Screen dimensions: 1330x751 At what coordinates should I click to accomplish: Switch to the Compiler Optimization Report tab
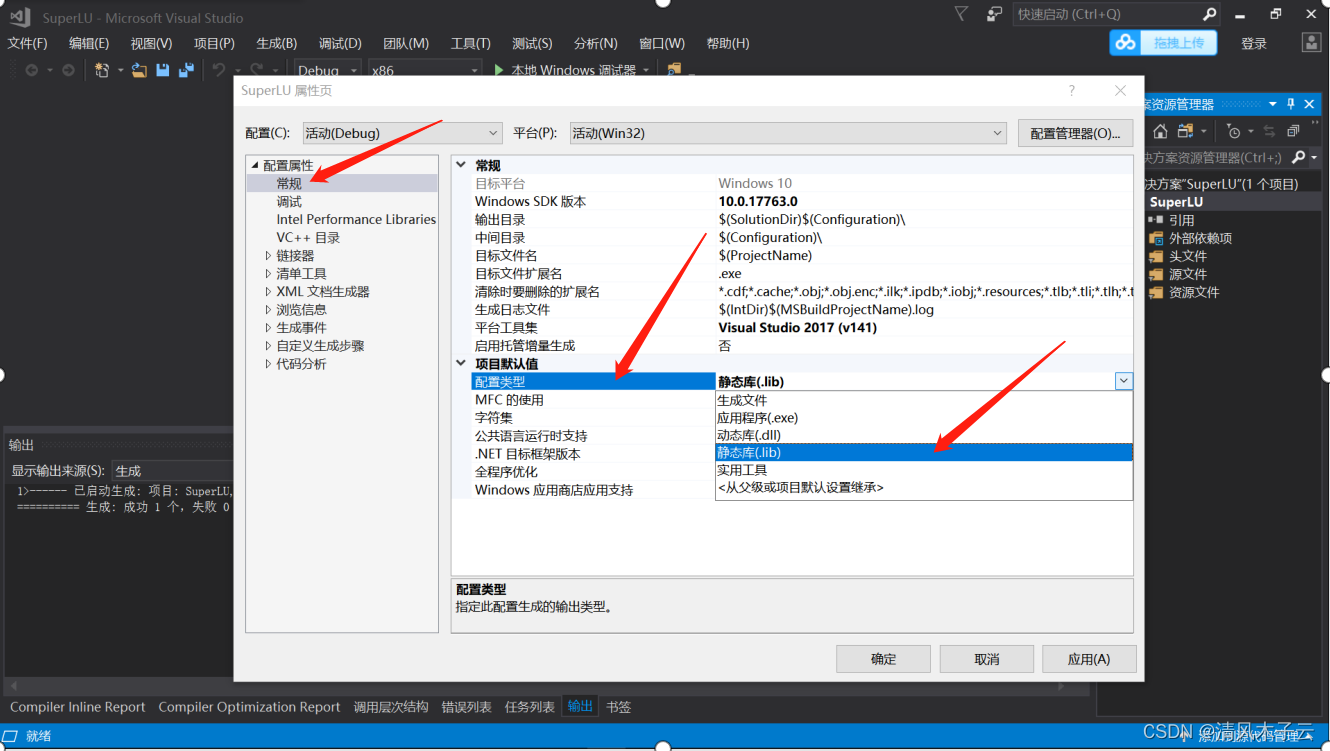click(x=249, y=706)
